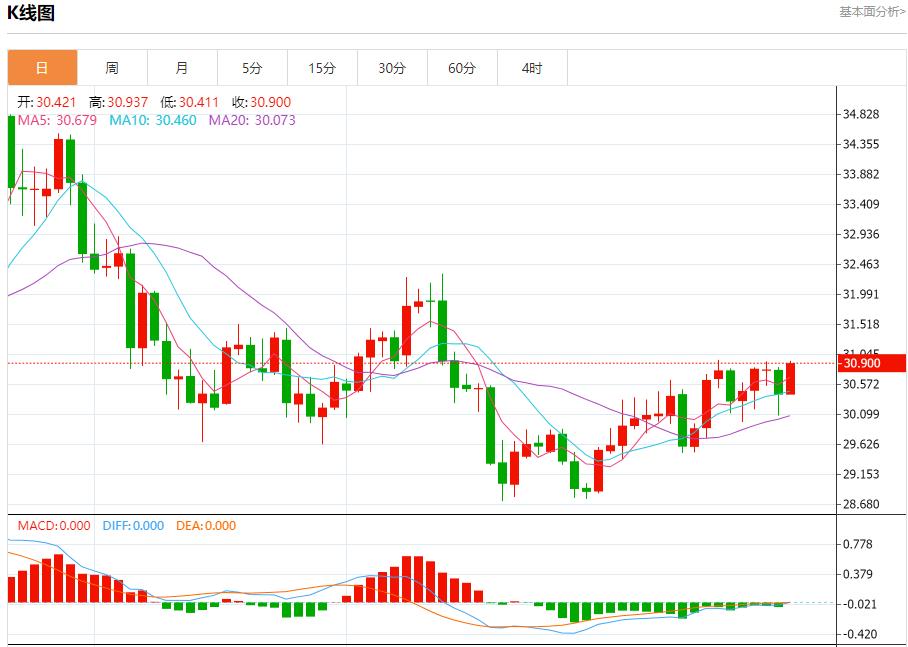Switch to the 周 weekly tab
Viewport: 908px width, 647px height.
(x=112, y=68)
